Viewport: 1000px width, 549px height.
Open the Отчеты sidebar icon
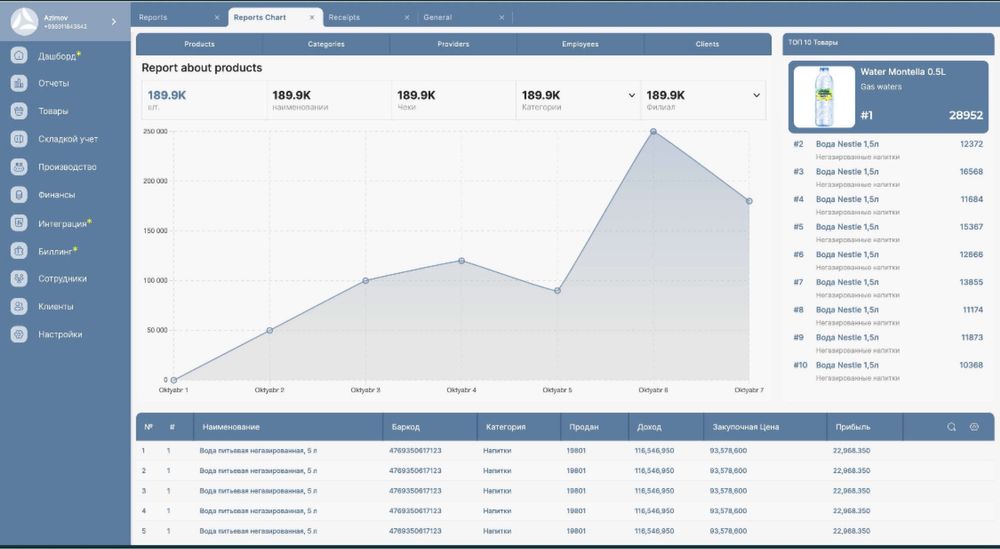point(19,83)
